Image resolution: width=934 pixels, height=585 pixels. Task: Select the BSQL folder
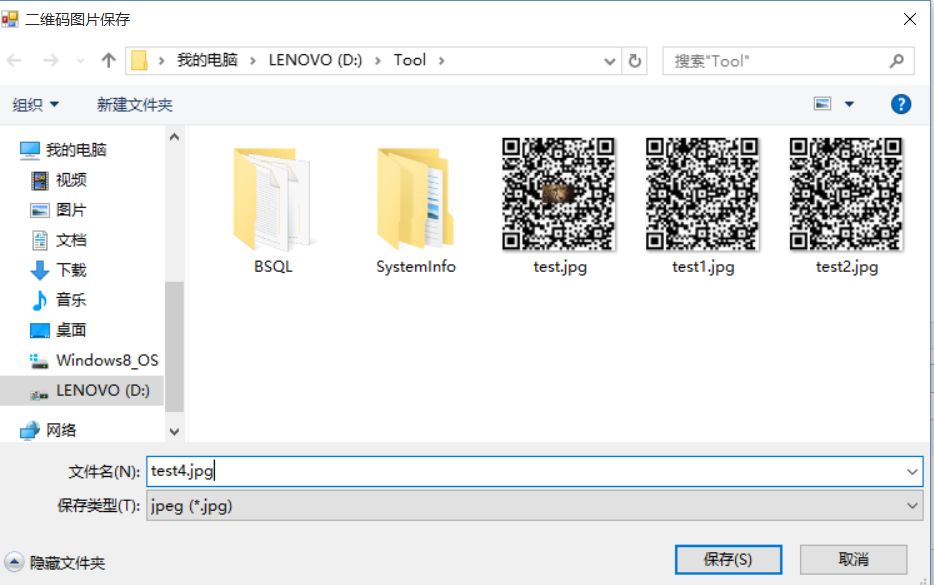click(x=273, y=211)
